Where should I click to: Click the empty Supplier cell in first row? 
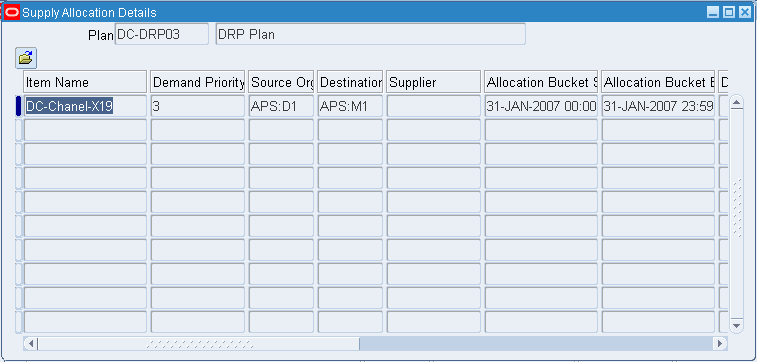[x=434, y=106]
